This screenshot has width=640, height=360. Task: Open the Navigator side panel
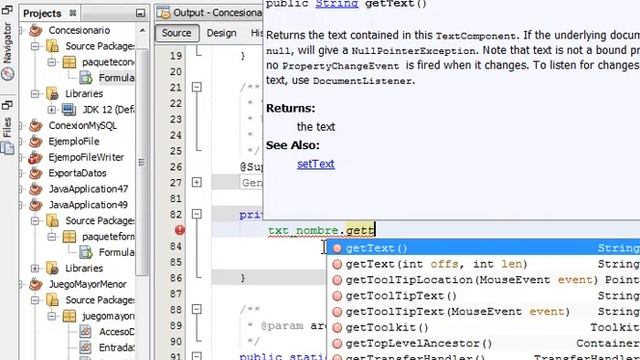(7, 51)
